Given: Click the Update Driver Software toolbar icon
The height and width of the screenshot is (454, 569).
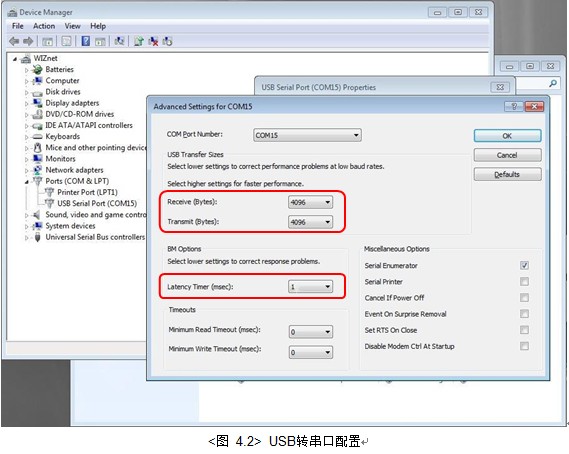Looking at the screenshot, I should (x=139, y=41).
